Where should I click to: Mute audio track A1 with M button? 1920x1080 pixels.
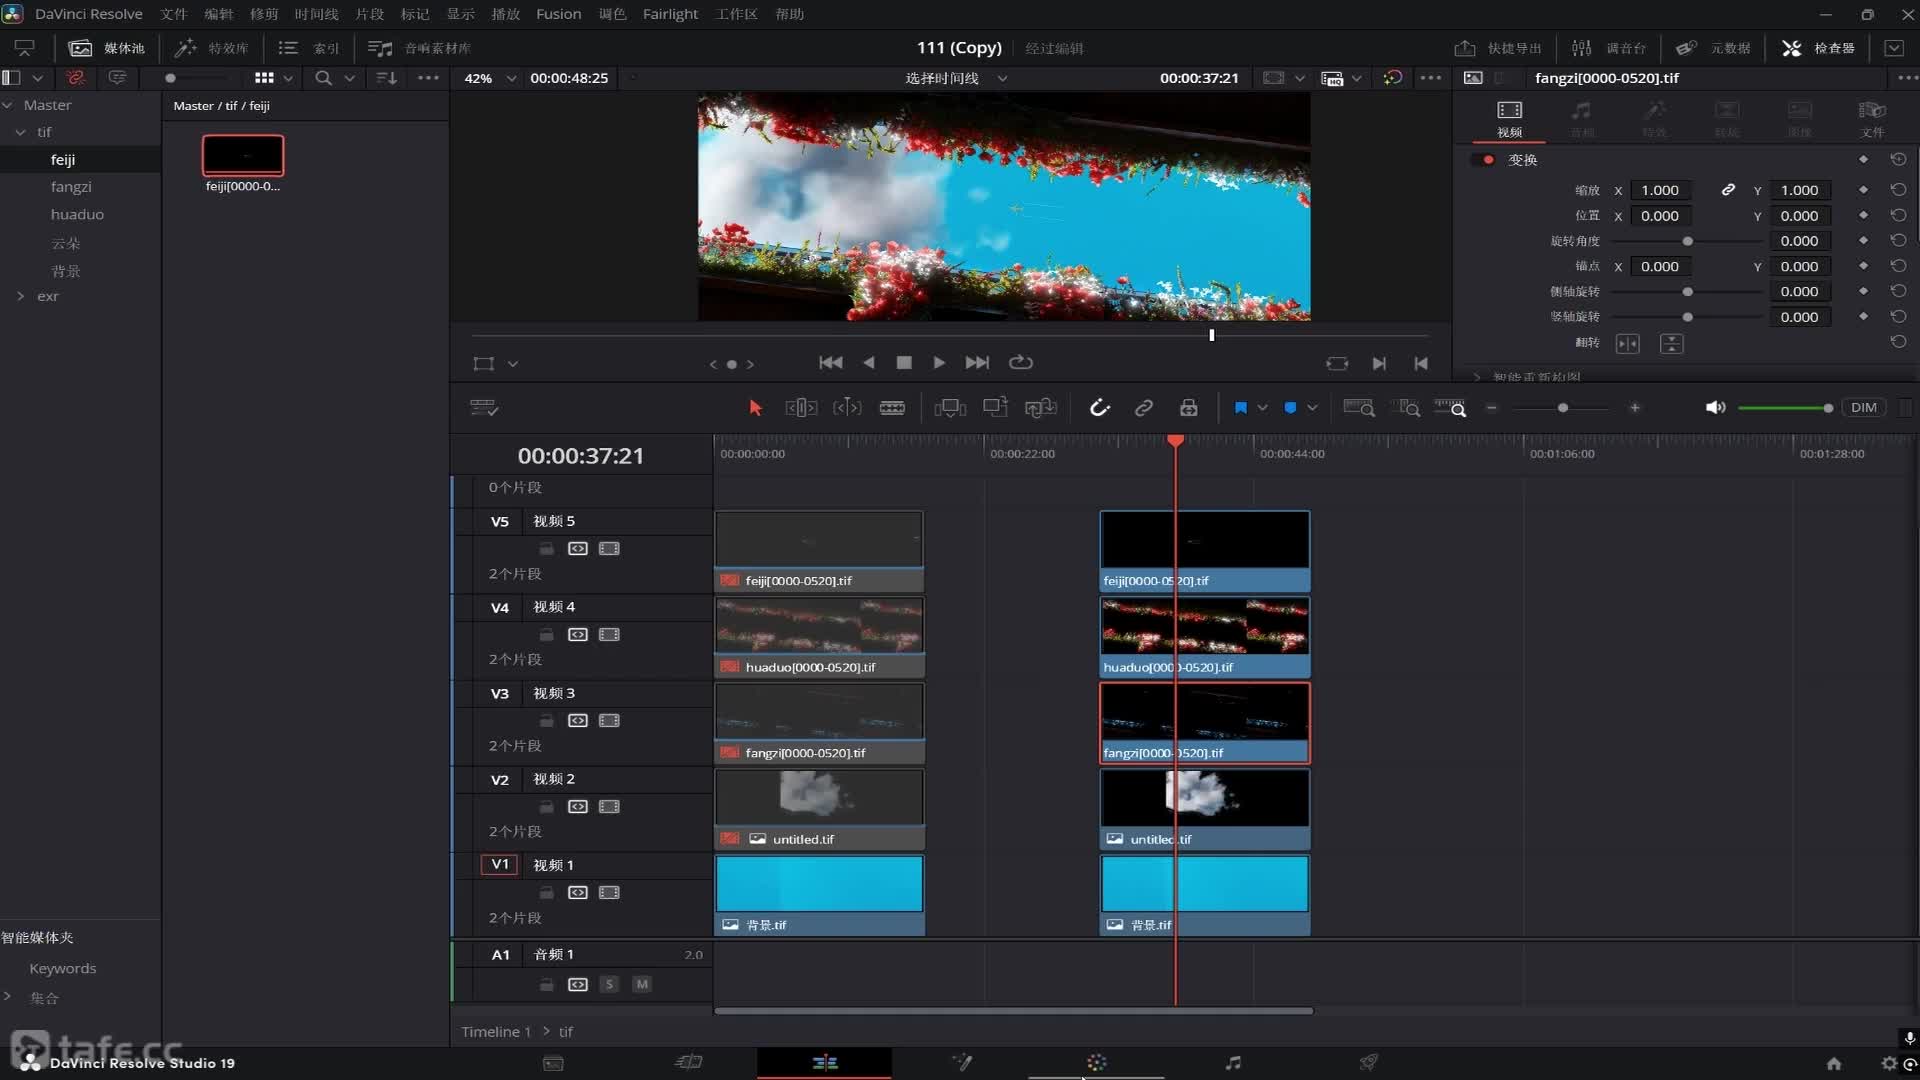point(642,985)
